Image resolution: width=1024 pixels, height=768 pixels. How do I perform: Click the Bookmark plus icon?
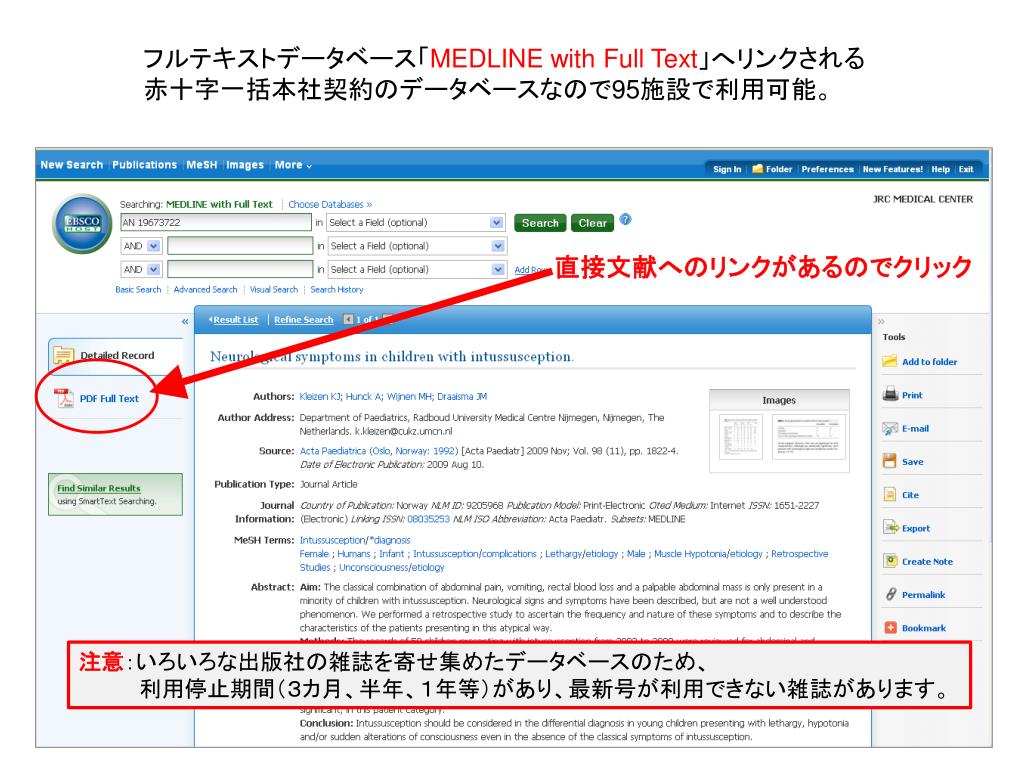[889, 628]
